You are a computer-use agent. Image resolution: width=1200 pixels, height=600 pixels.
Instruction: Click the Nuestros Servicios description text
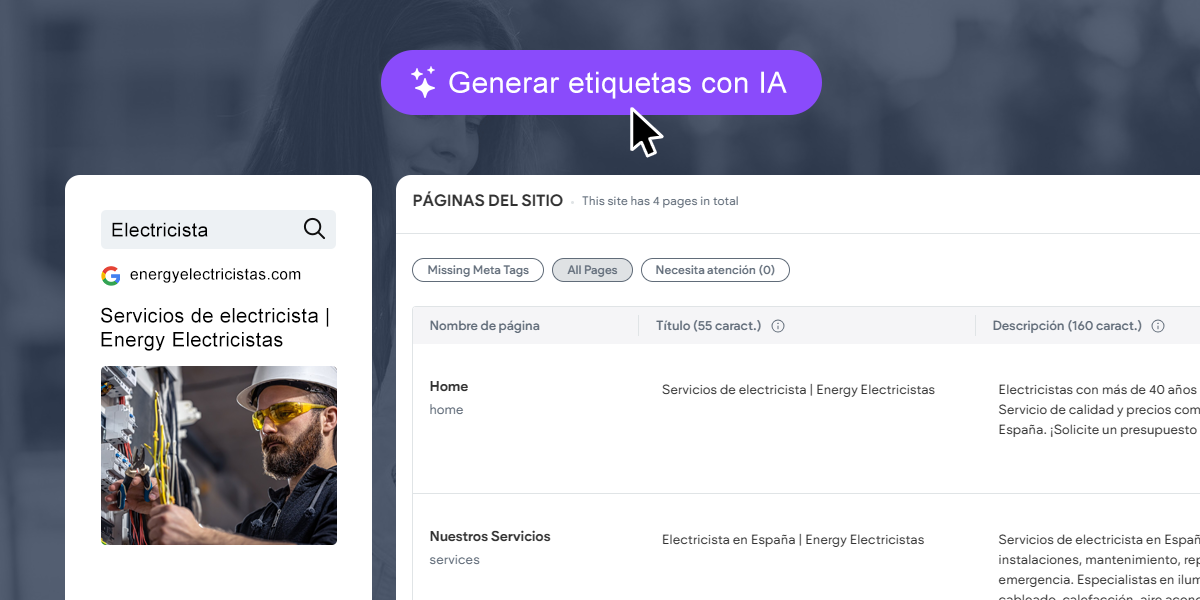pyautogui.click(x=1099, y=566)
